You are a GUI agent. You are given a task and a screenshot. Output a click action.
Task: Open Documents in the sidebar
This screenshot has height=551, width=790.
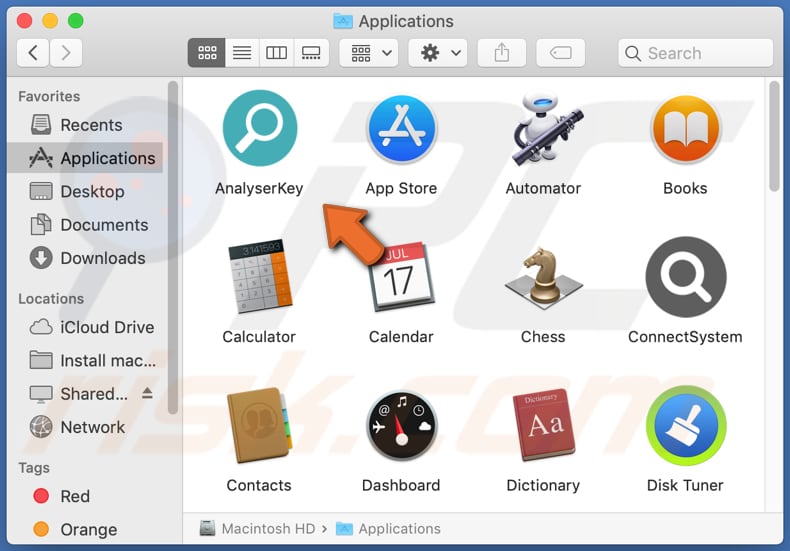pos(85,225)
